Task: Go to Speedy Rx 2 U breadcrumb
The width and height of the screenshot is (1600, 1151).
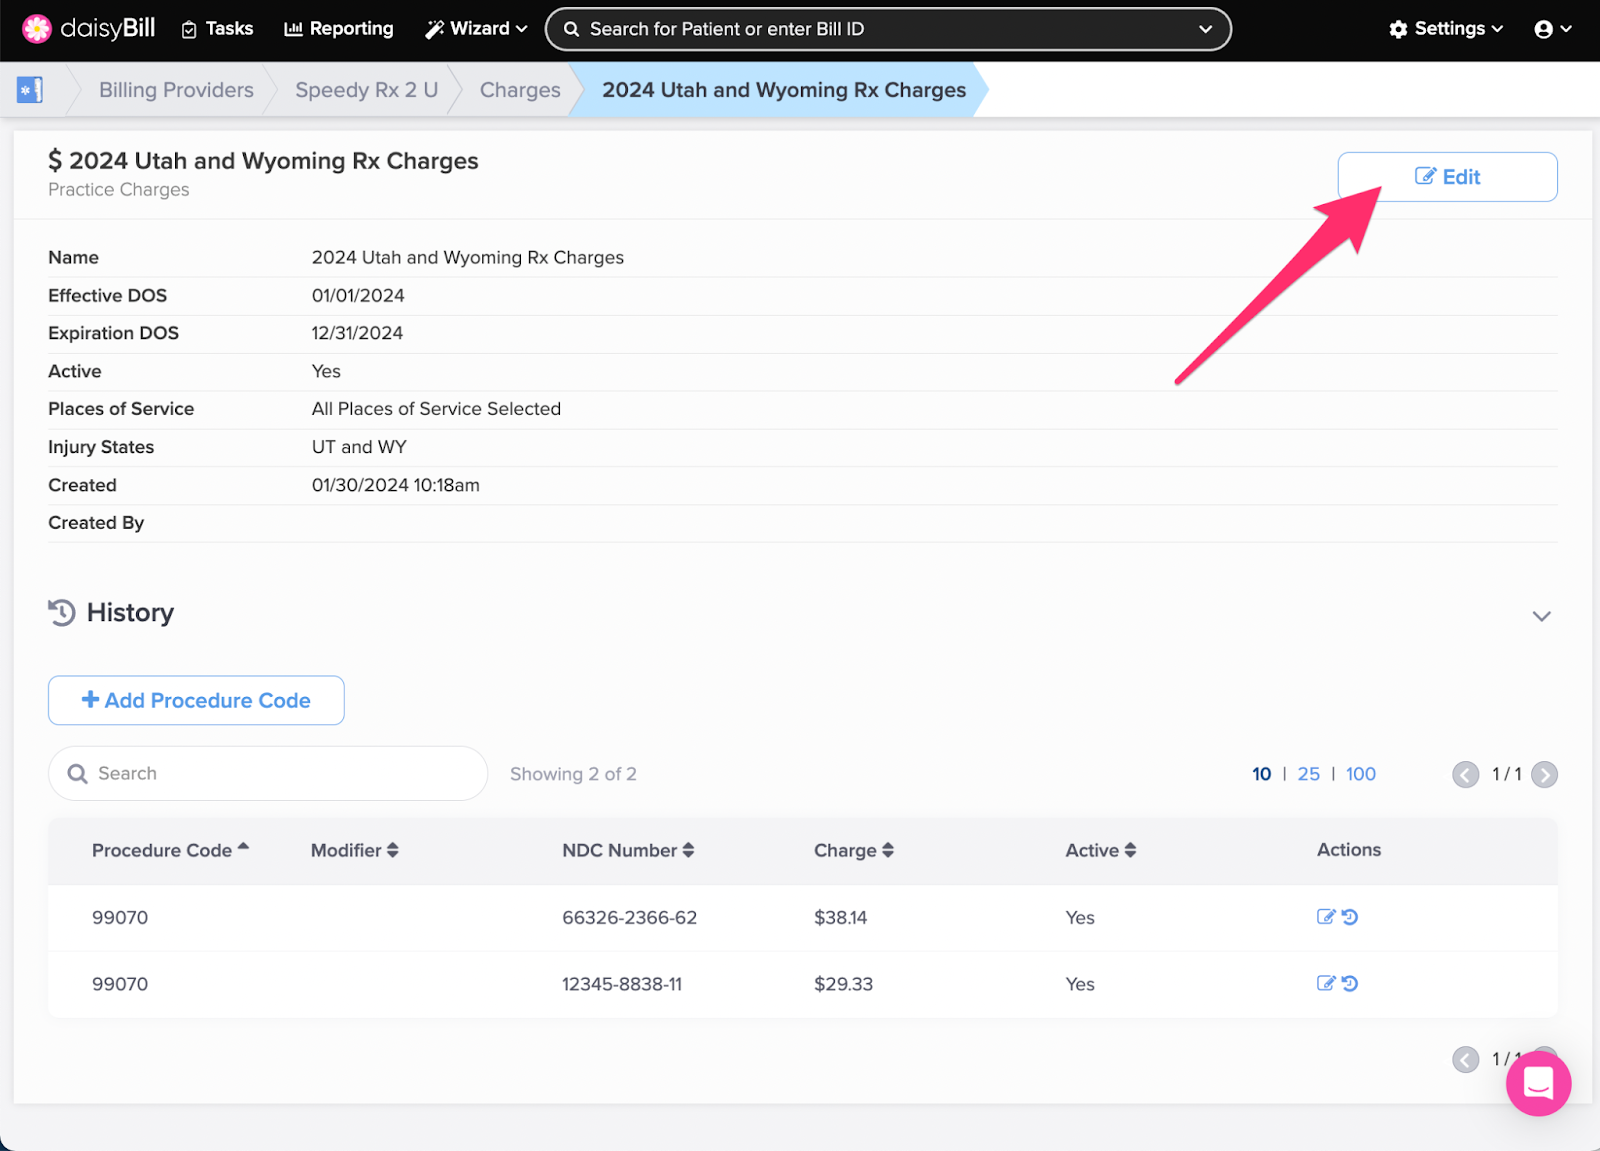Action: click(367, 90)
